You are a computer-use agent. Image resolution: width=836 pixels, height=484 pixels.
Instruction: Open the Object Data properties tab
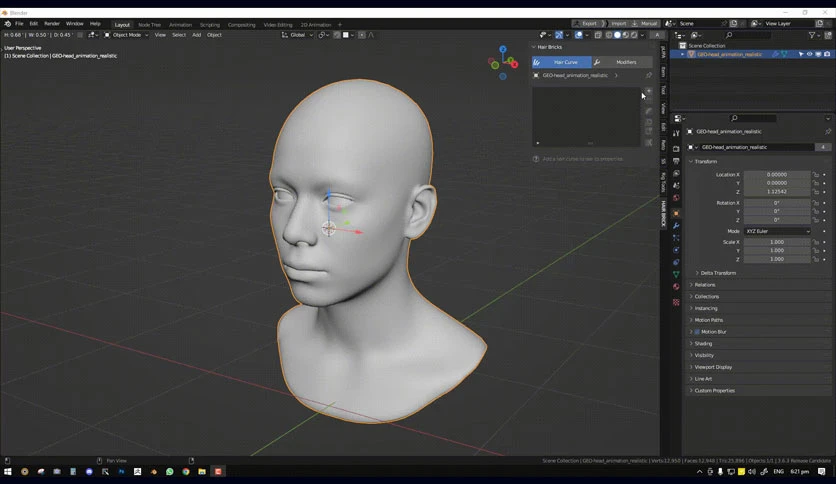[x=676, y=275]
